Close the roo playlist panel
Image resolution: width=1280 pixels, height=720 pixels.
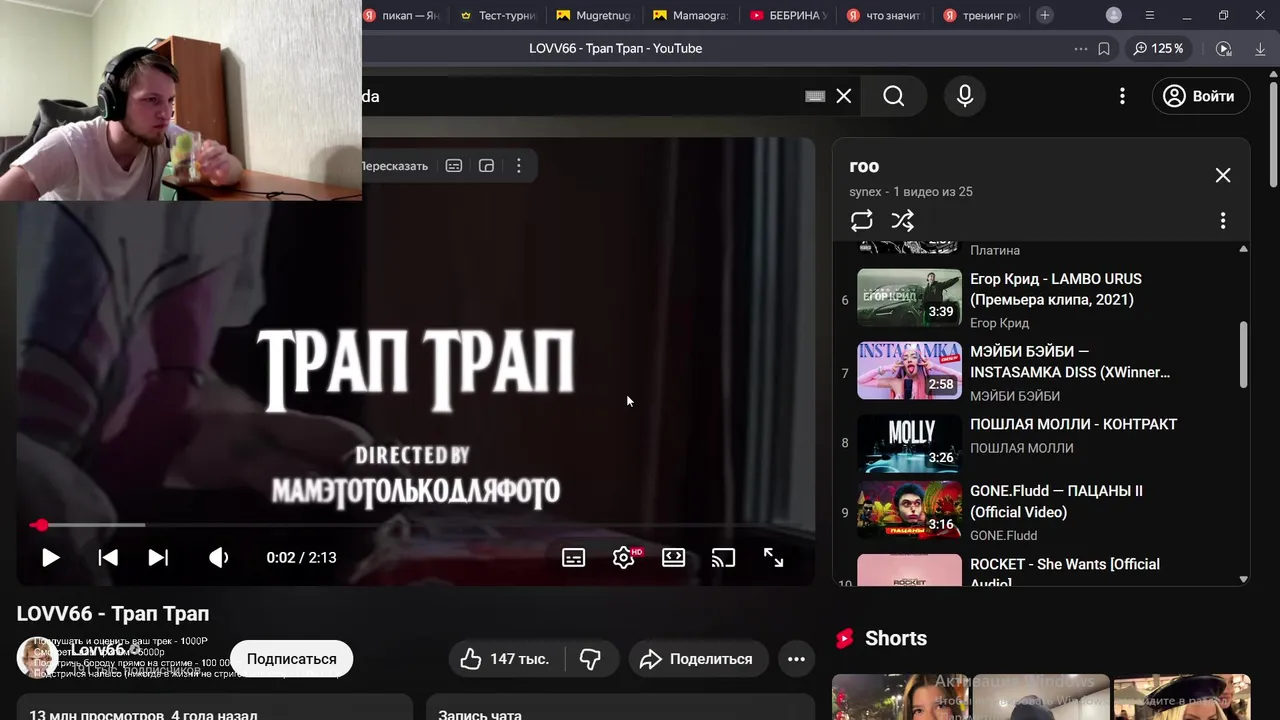pyautogui.click(x=1223, y=175)
